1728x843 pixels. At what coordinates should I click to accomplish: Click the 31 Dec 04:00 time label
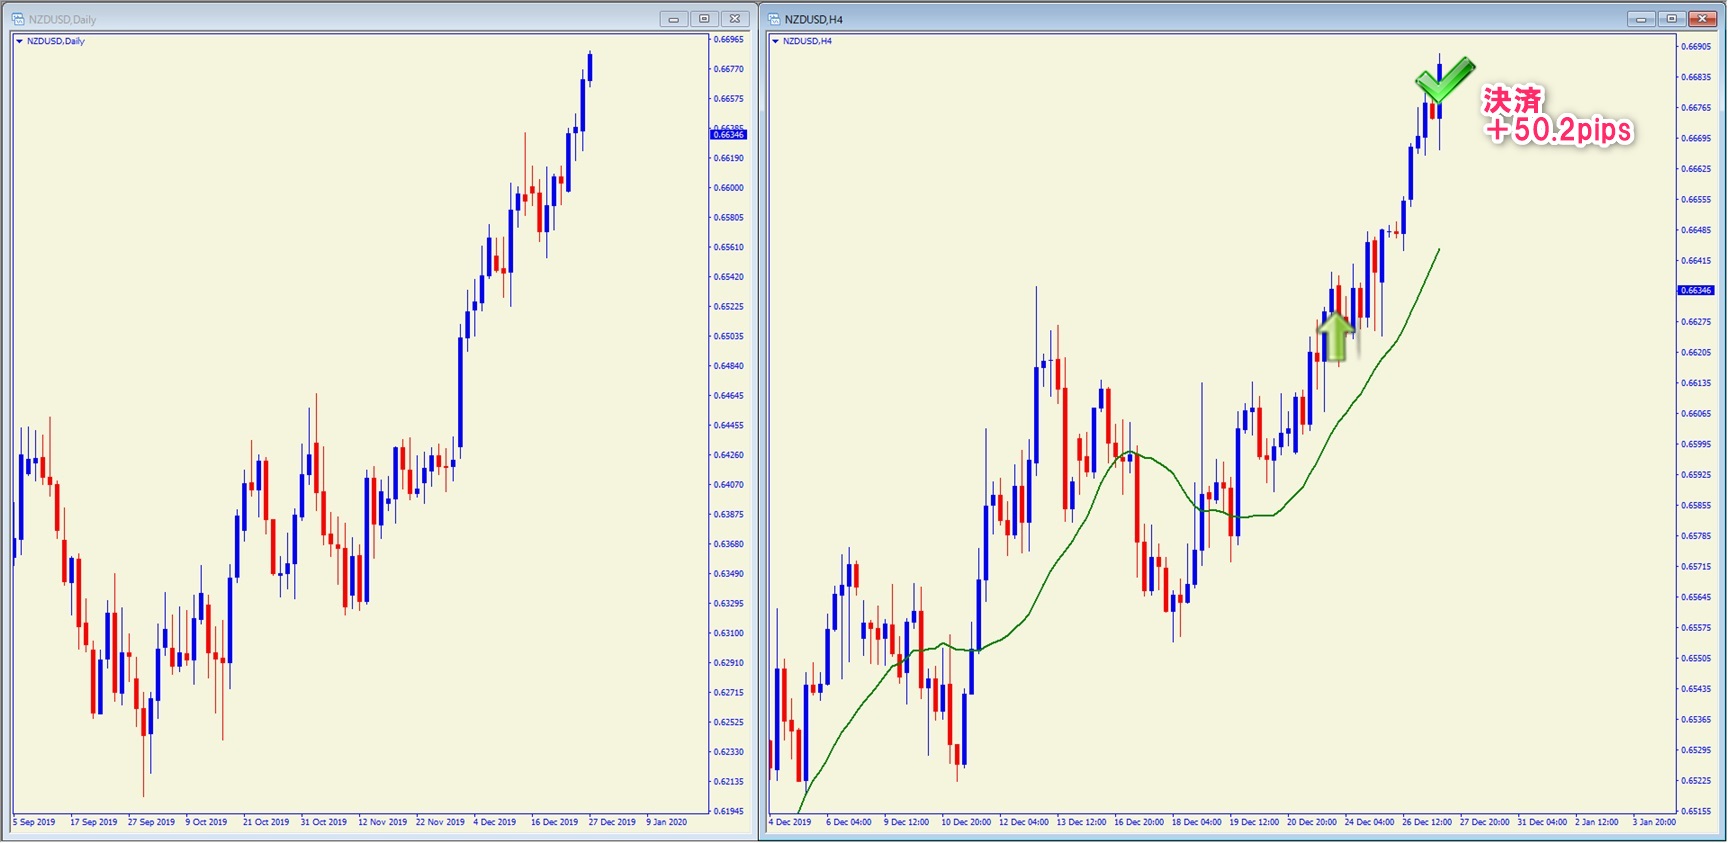click(x=1543, y=822)
